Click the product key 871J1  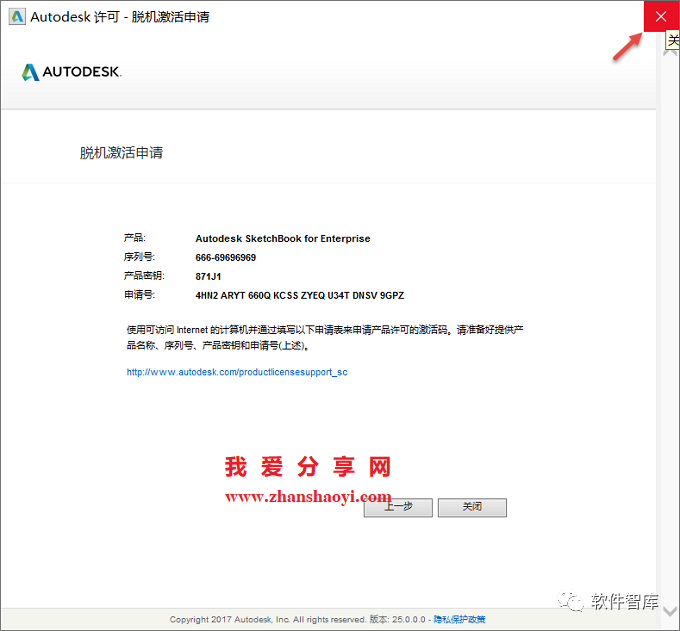coord(208,277)
